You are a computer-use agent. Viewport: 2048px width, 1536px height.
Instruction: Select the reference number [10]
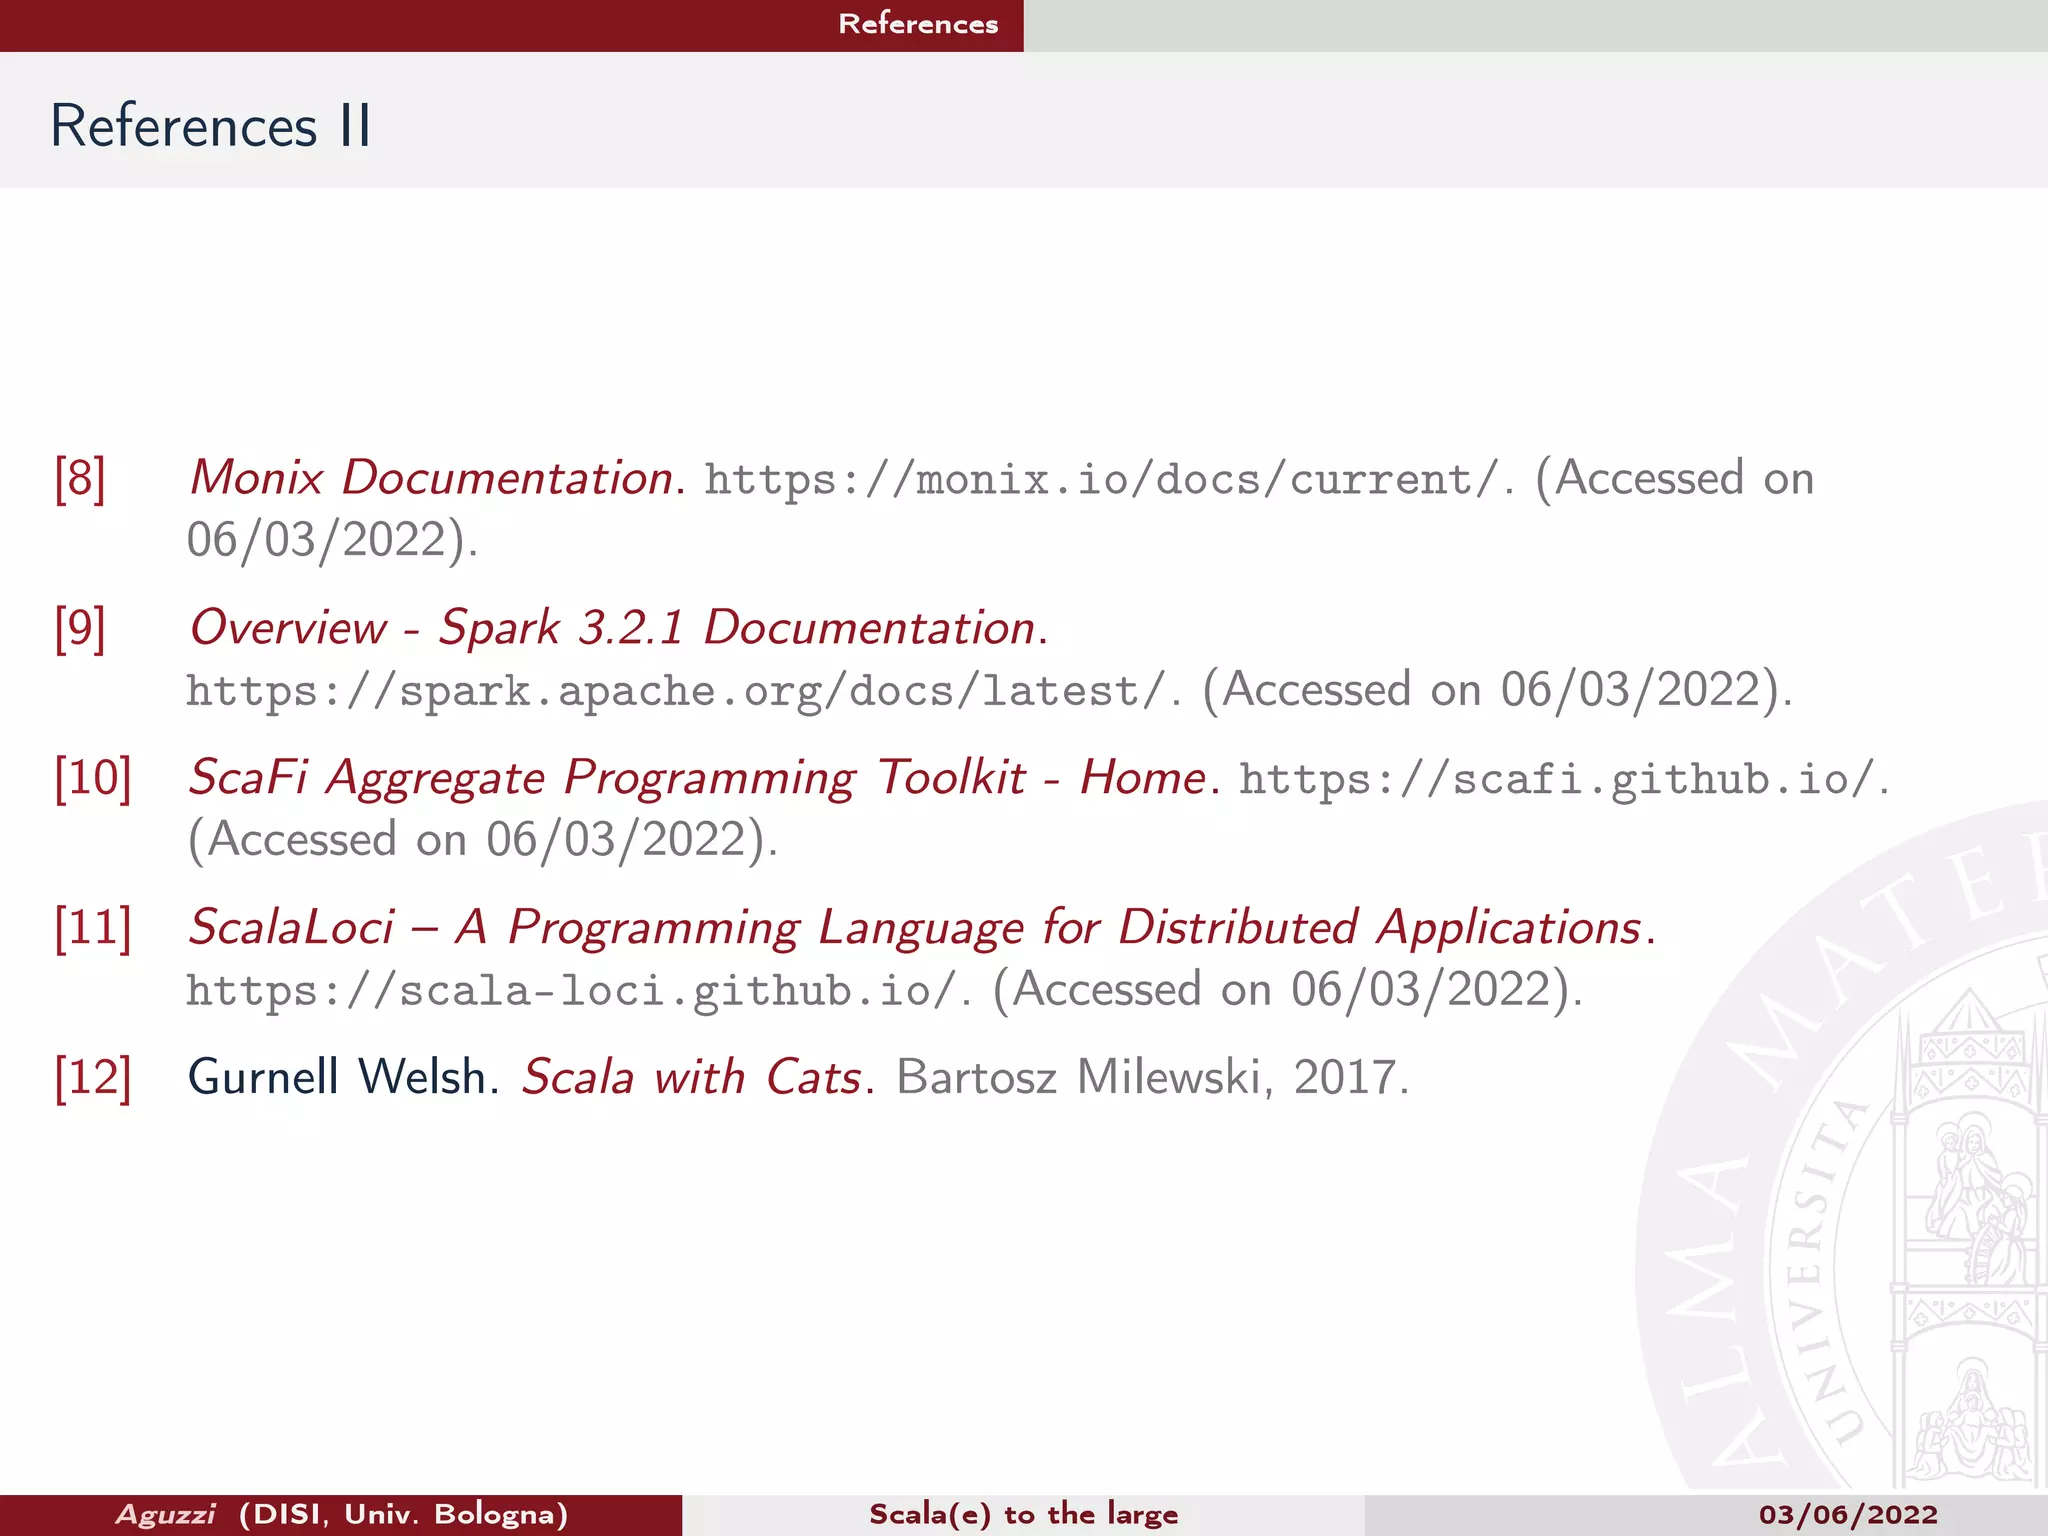click(x=93, y=778)
